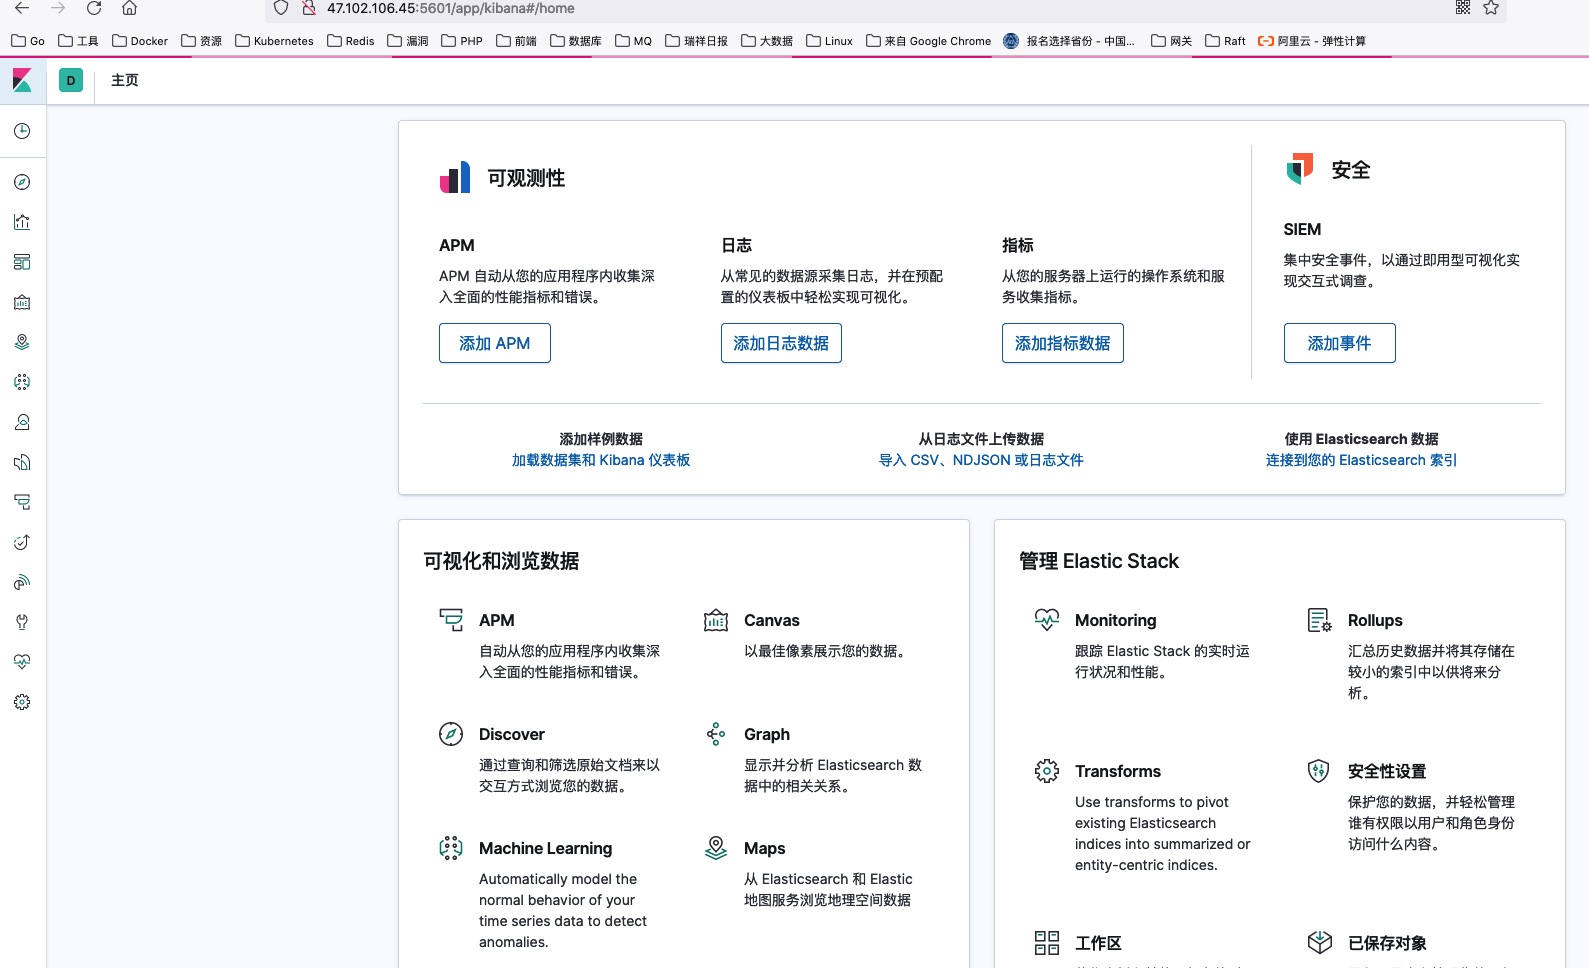Open SIEM from the sidebar
Viewport: 1589px width, 968px height.
[22, 582]
